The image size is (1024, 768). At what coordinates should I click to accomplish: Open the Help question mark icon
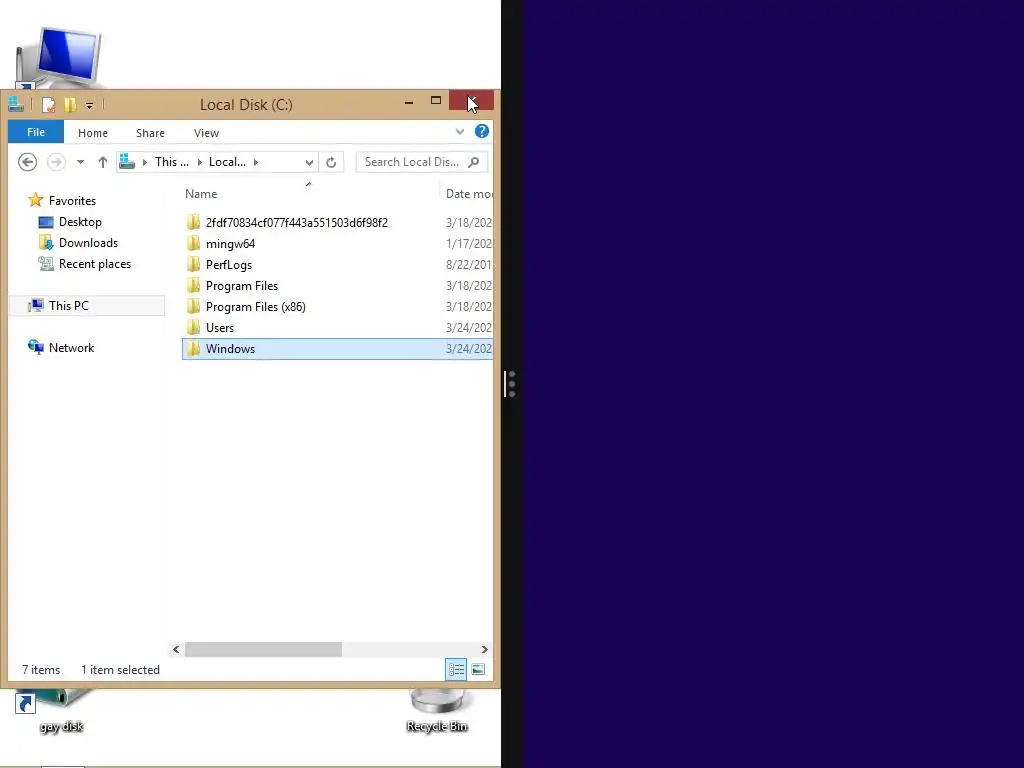(481, 131)
